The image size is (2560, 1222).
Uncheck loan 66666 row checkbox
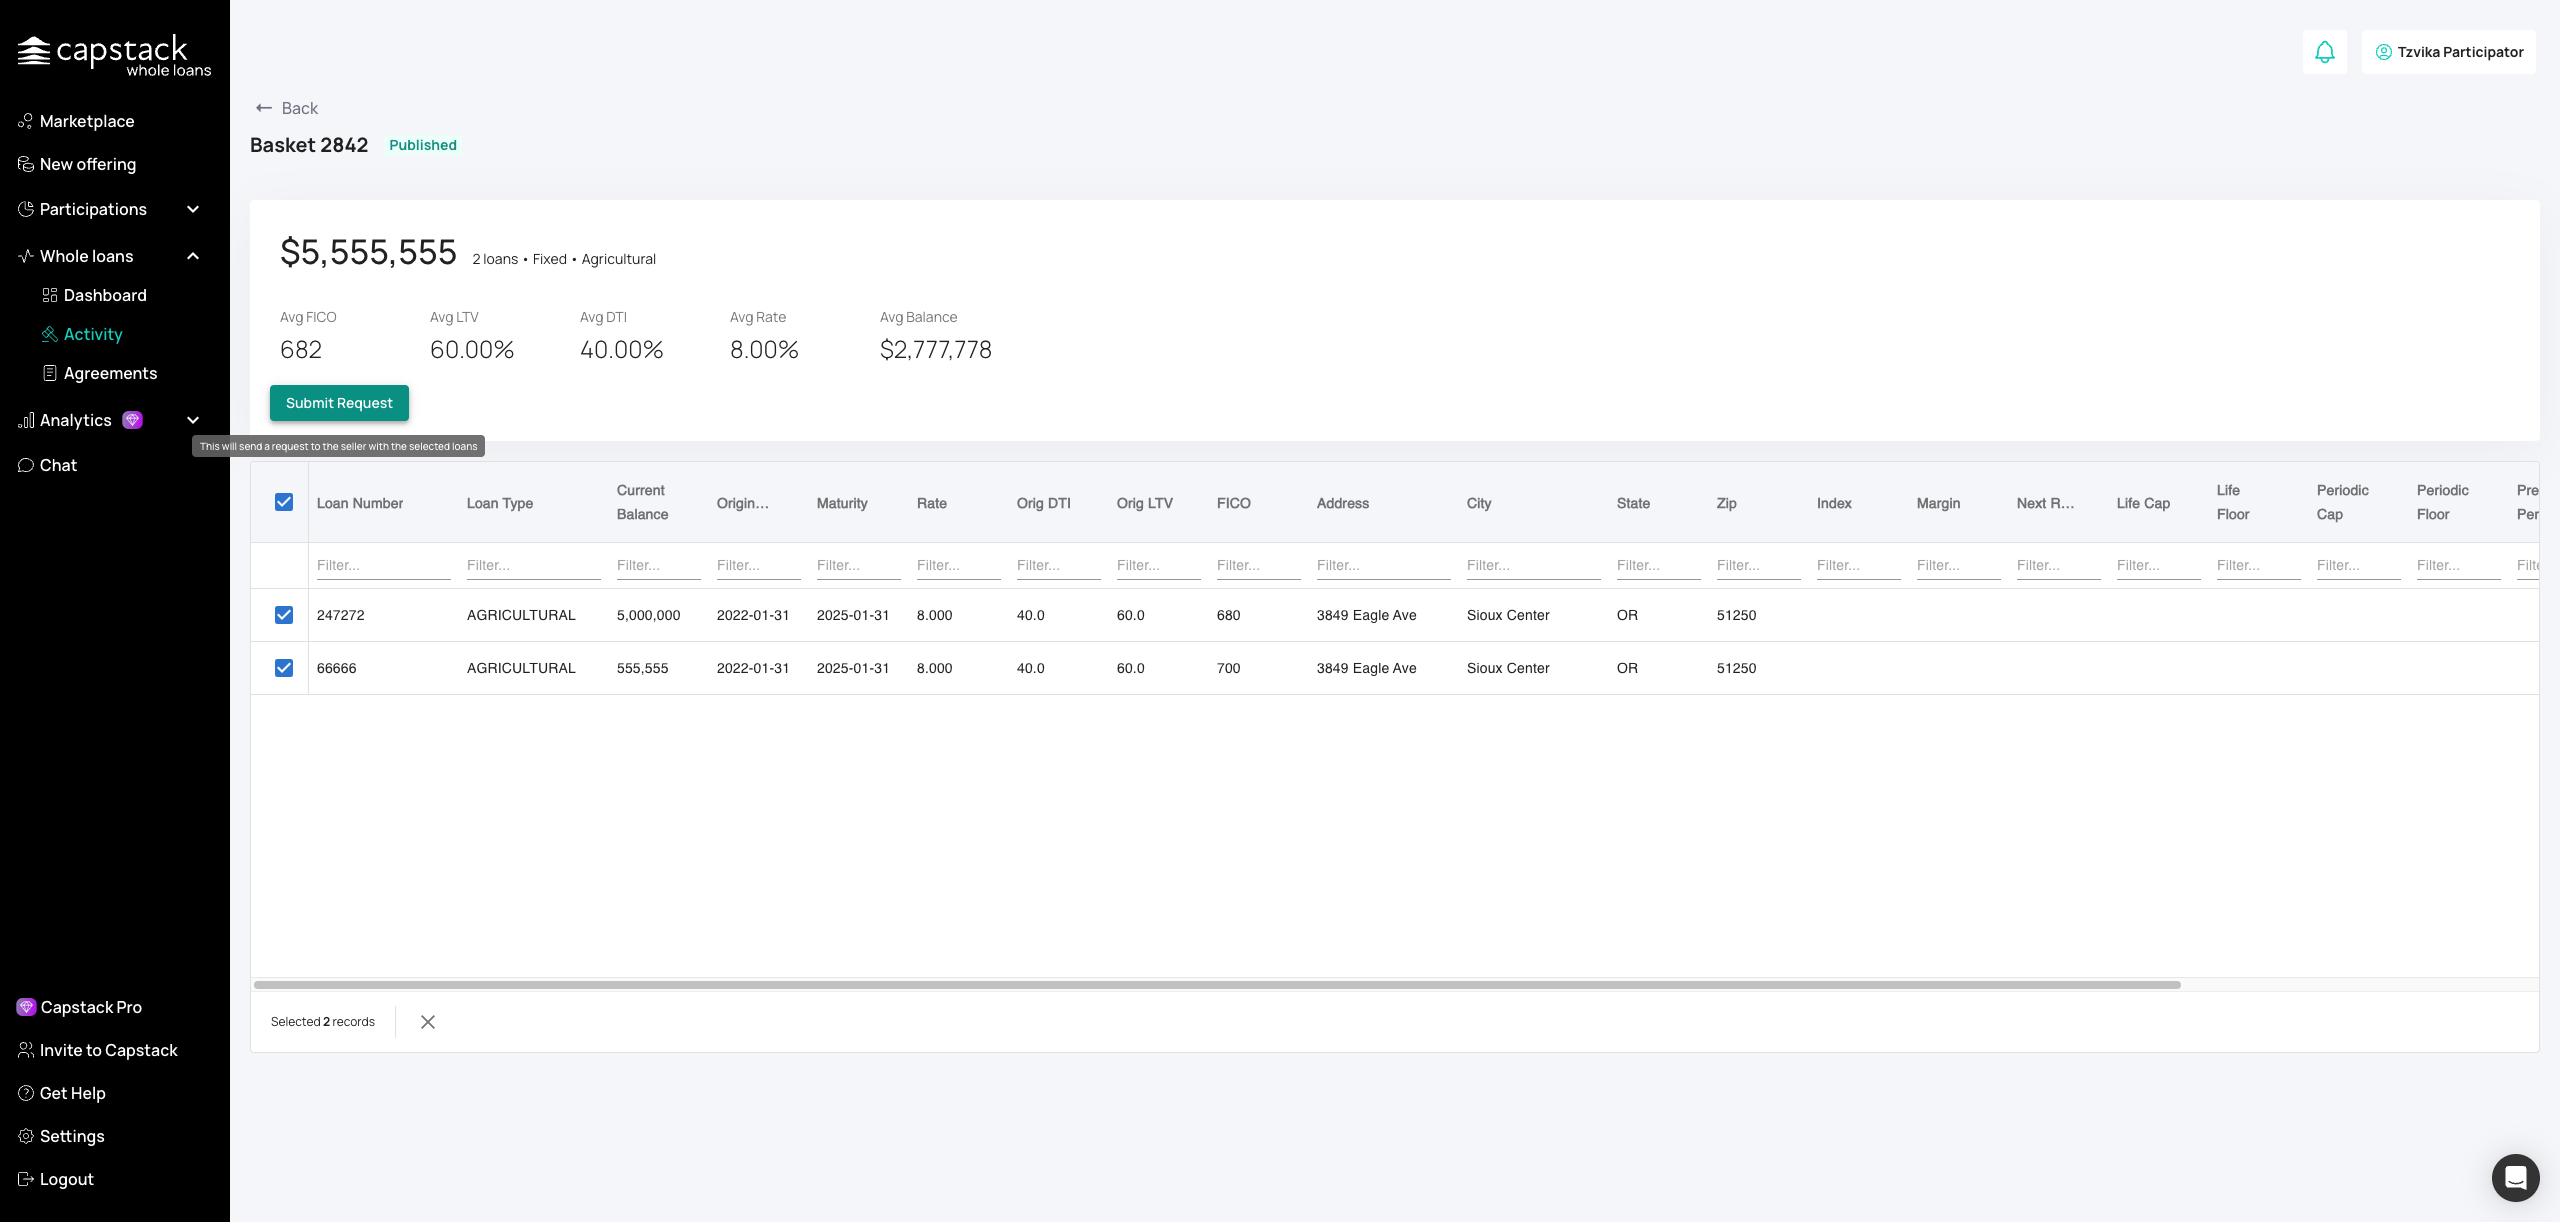(x=284, y=668)
